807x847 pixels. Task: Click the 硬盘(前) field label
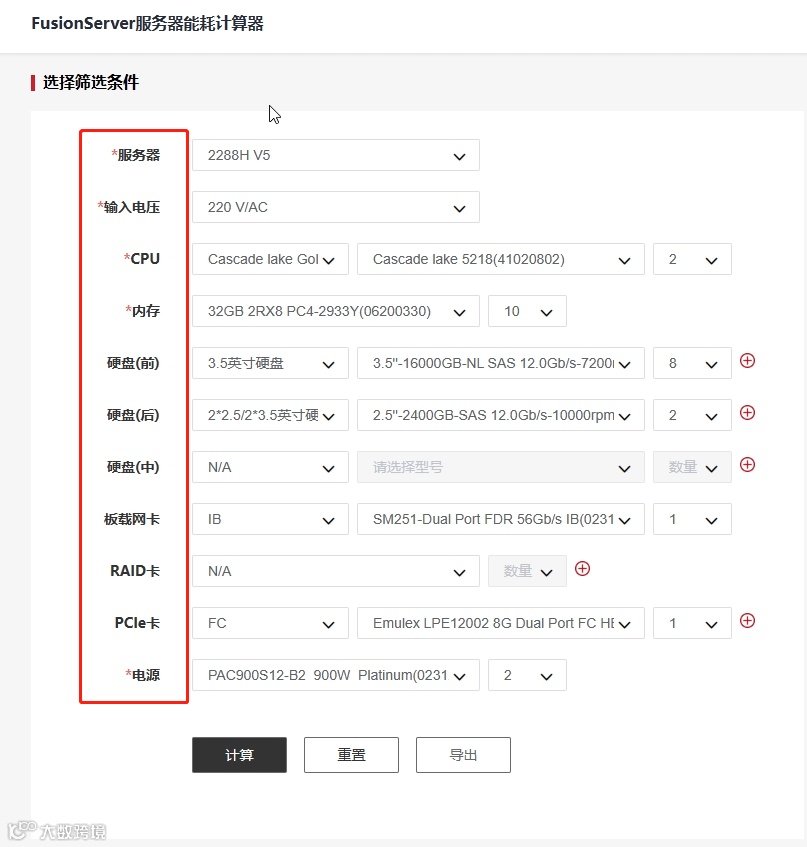tap(133, 363)
